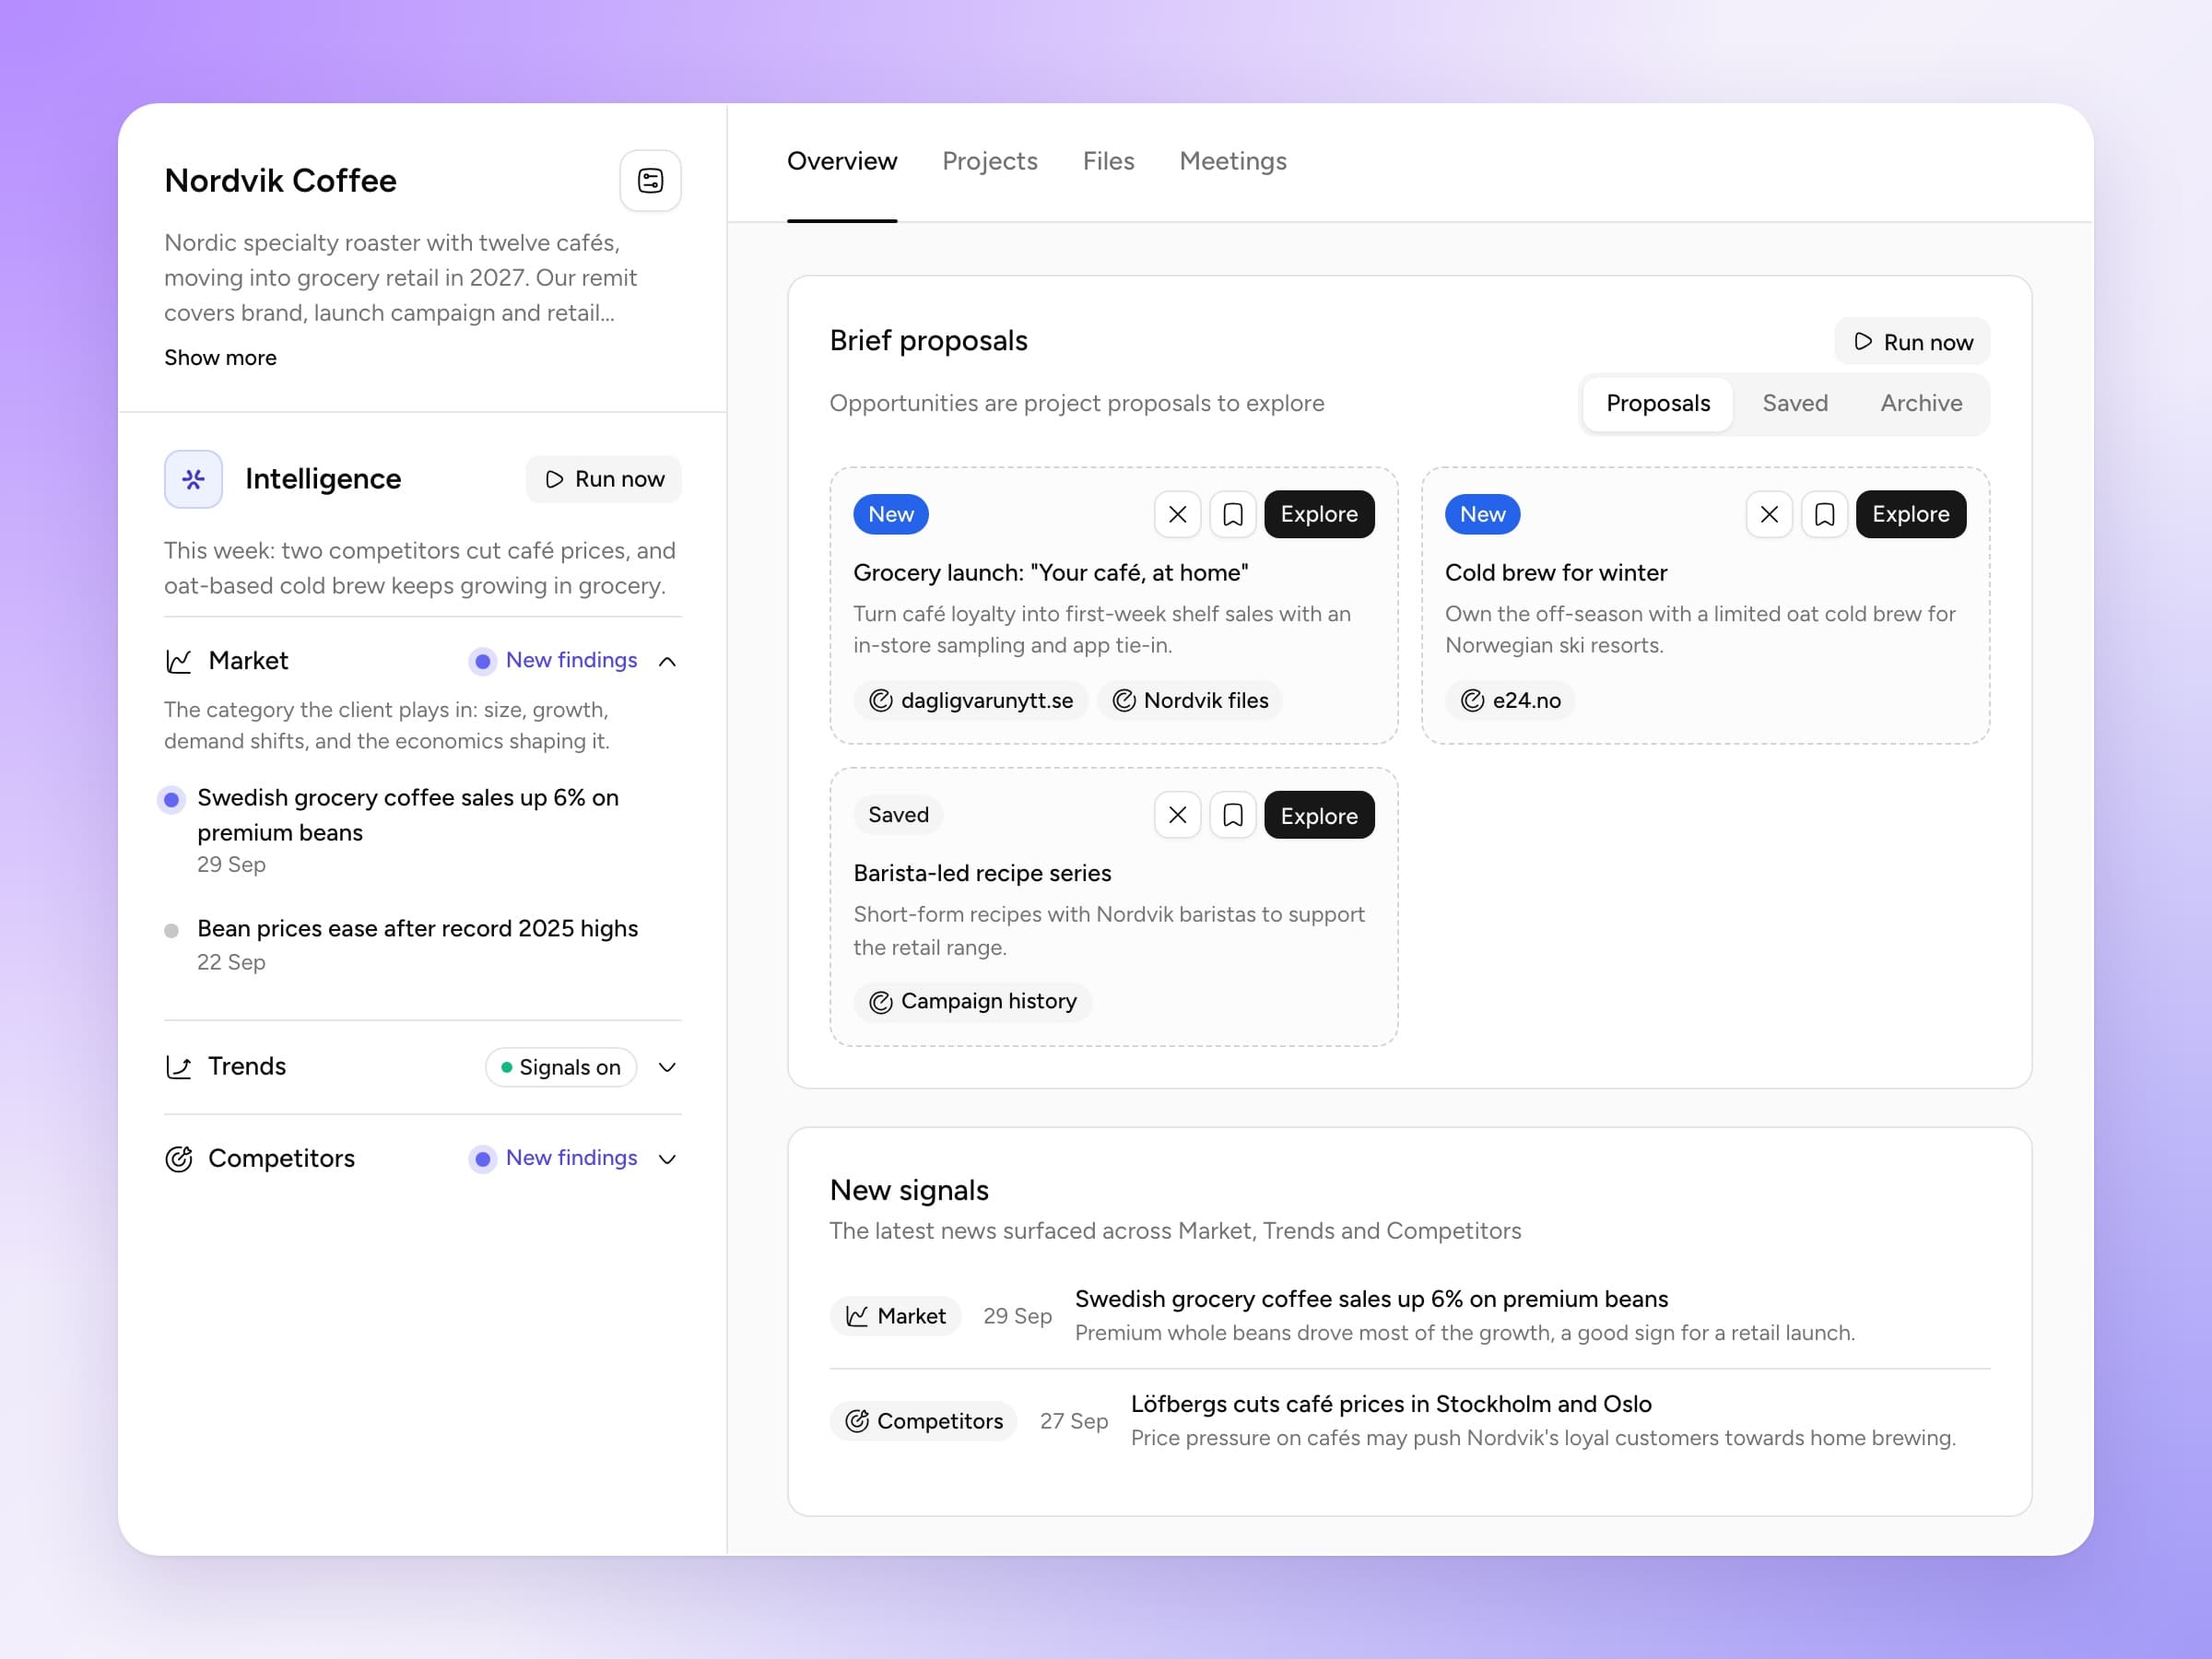Bookmark the Cold brew for winter proposal

1823,514
